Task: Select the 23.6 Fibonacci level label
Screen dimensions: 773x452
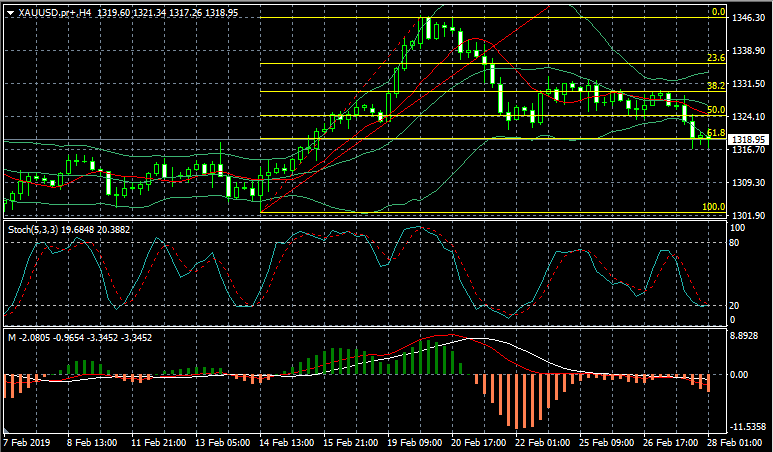Action: click(716, 58)
